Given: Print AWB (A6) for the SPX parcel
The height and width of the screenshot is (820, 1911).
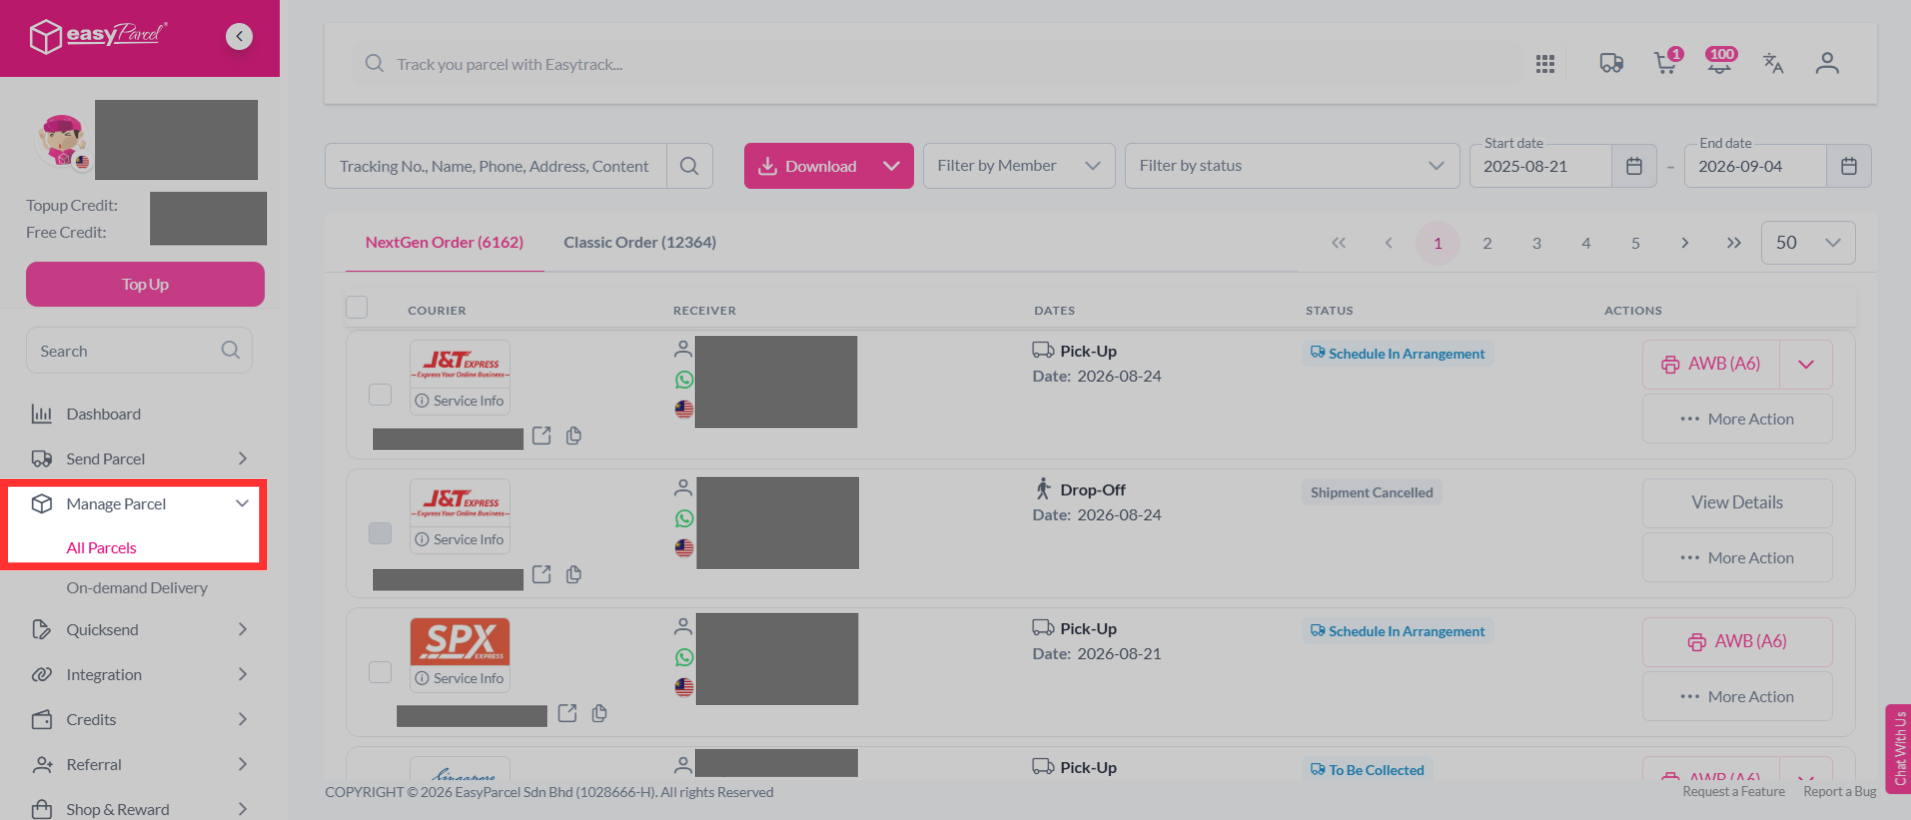Looking at the screenshot, I should pos(1737,641).
